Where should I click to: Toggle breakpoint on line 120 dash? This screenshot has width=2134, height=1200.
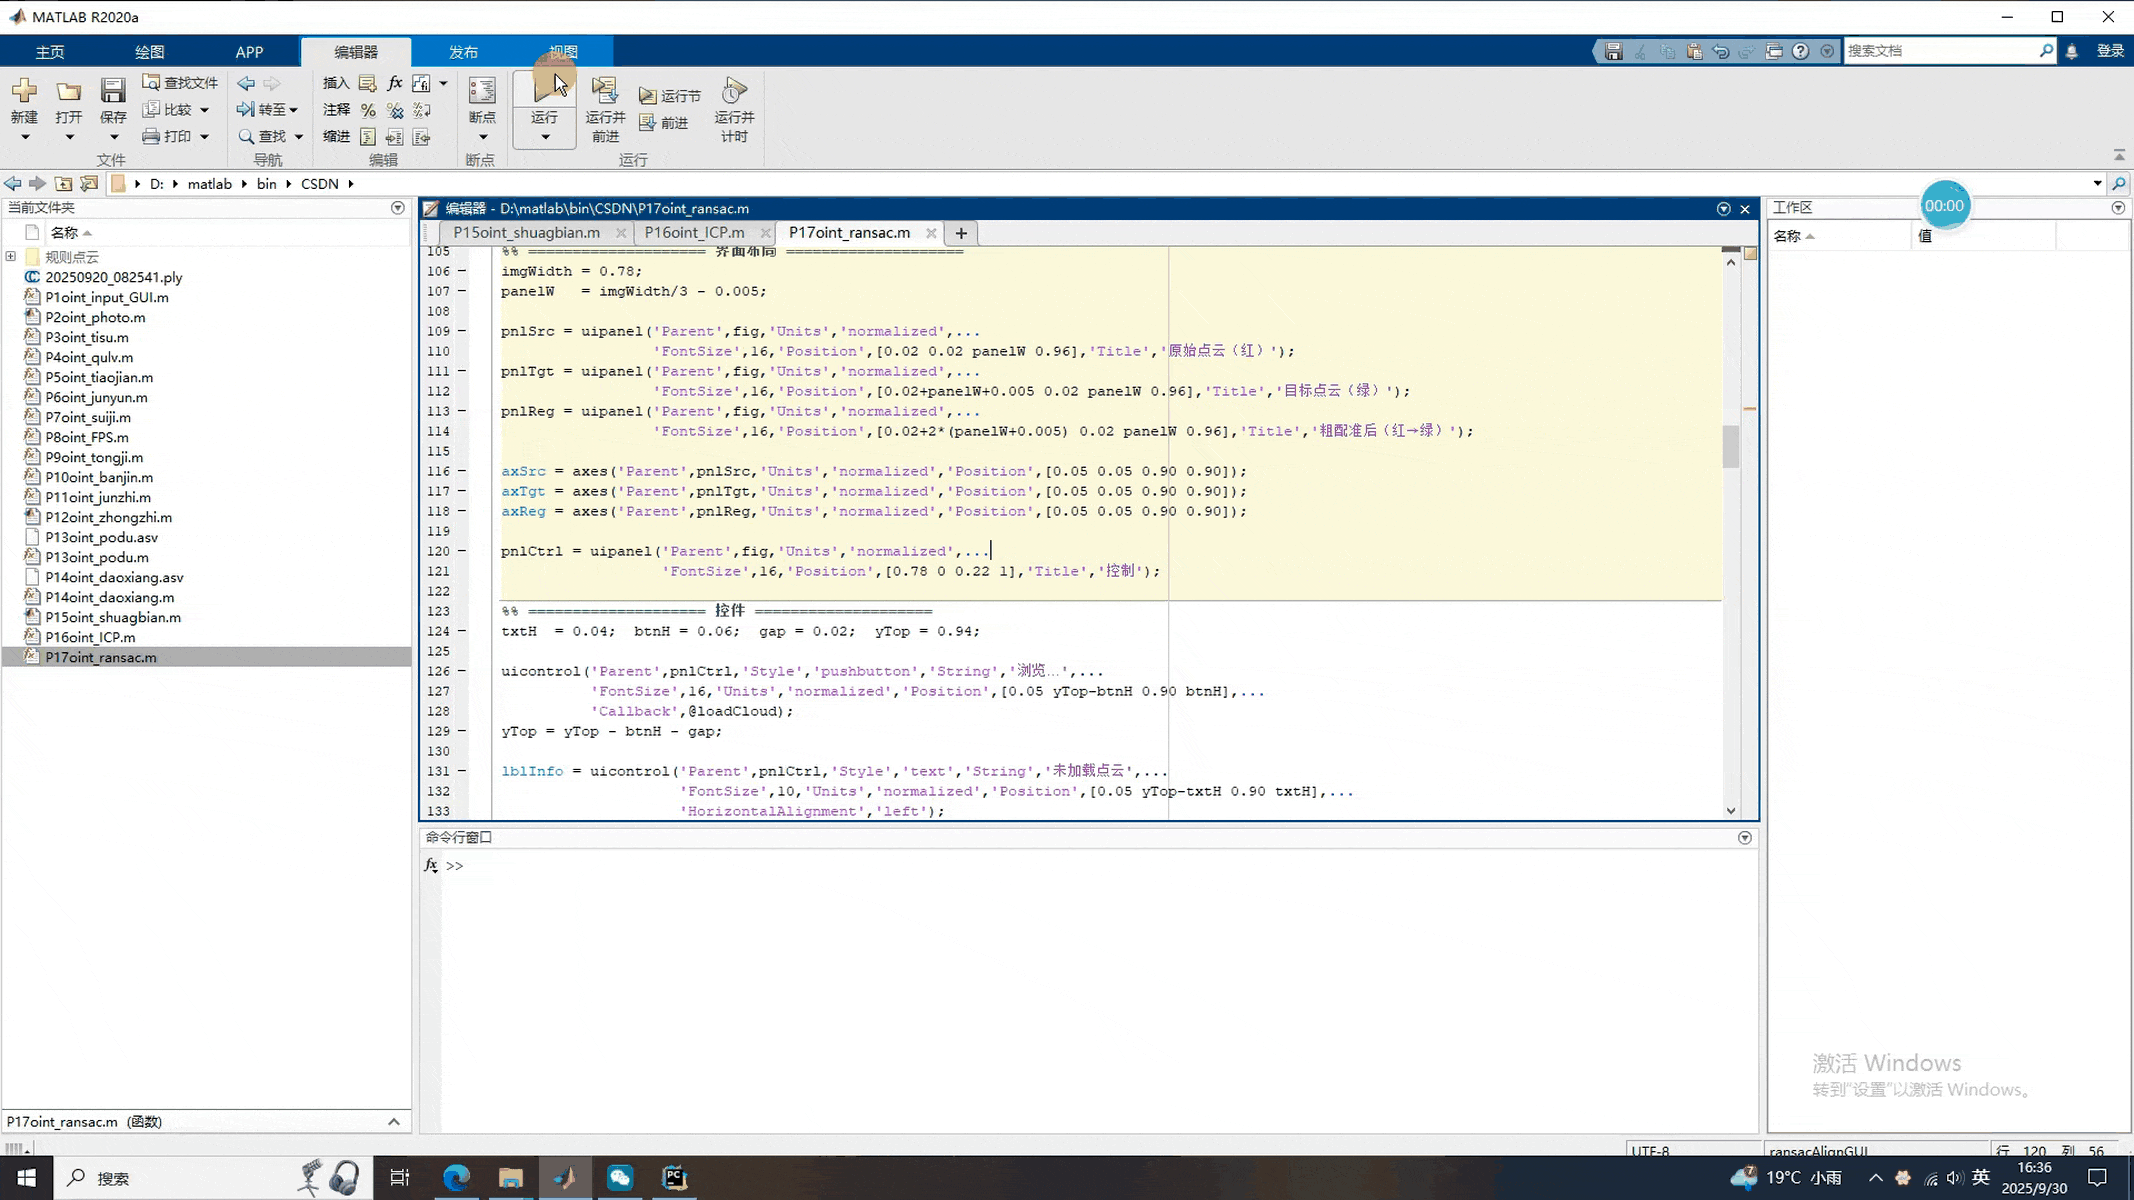[462, 551]
